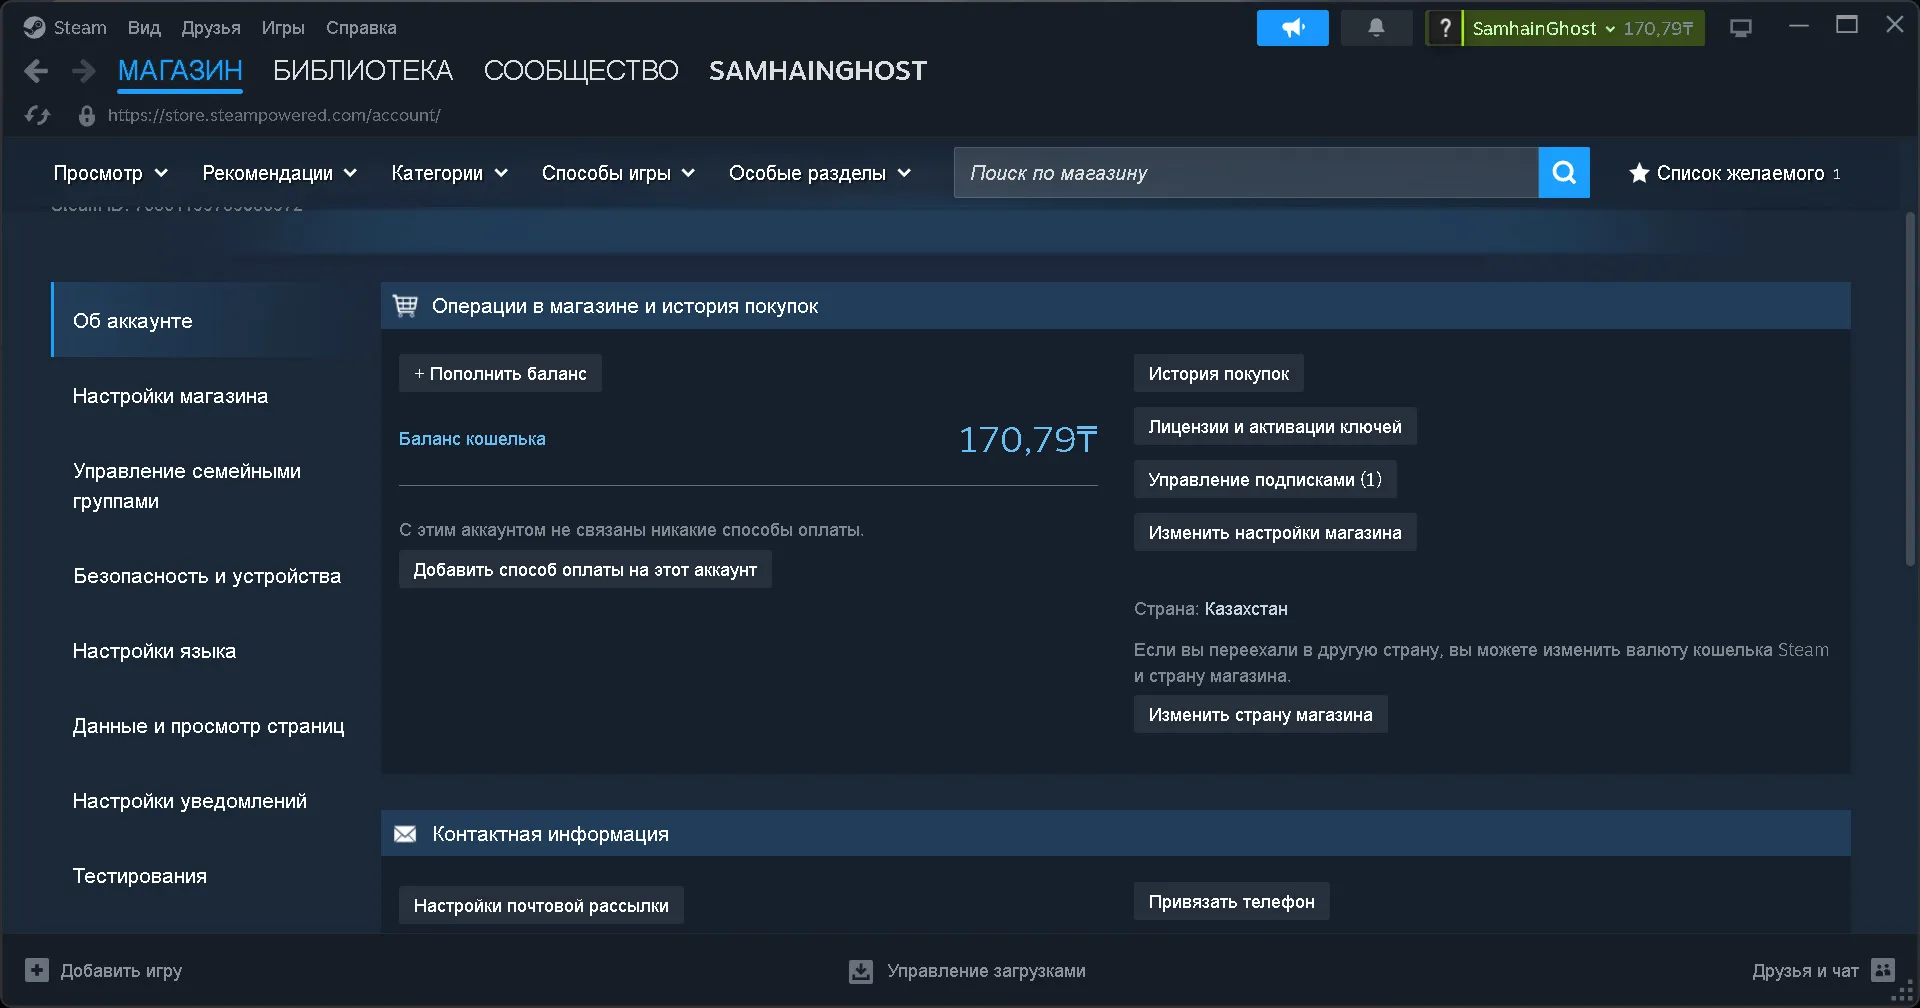Screen dimensions: 1920x1008
Task: Go back with the left arrow
Action: [x=36, y=71]
